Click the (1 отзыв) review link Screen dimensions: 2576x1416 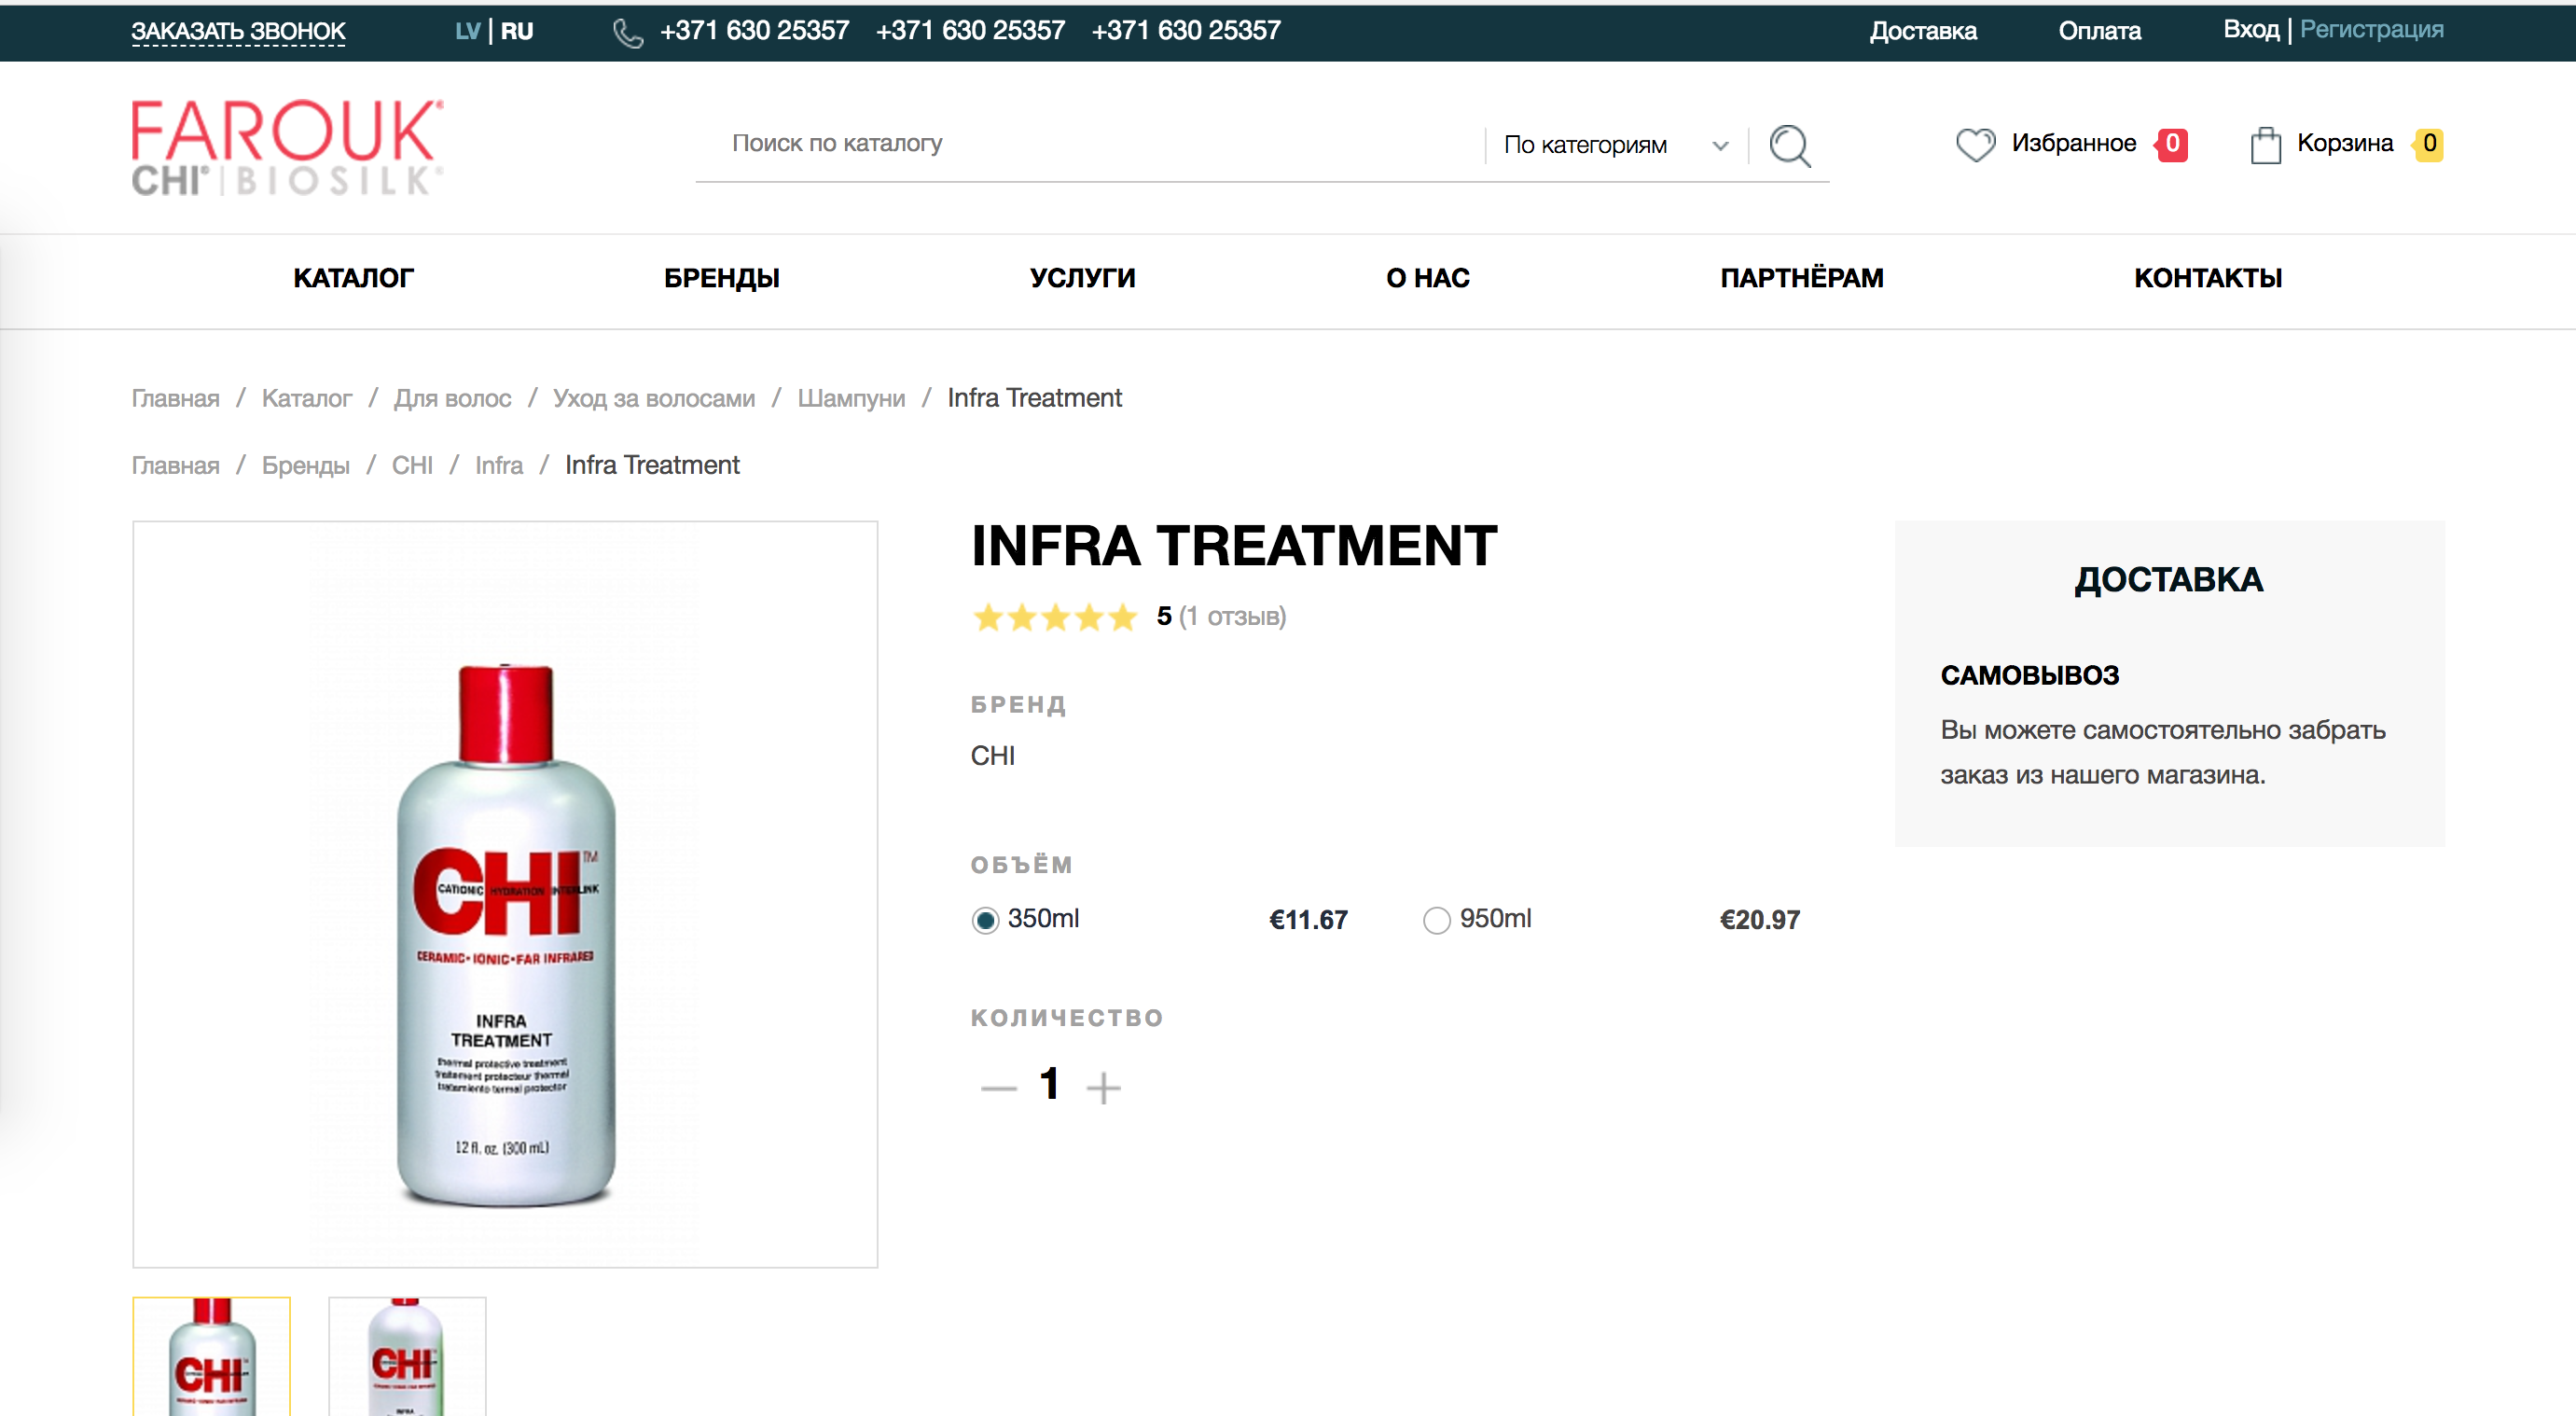click(x=1232, y=616)
